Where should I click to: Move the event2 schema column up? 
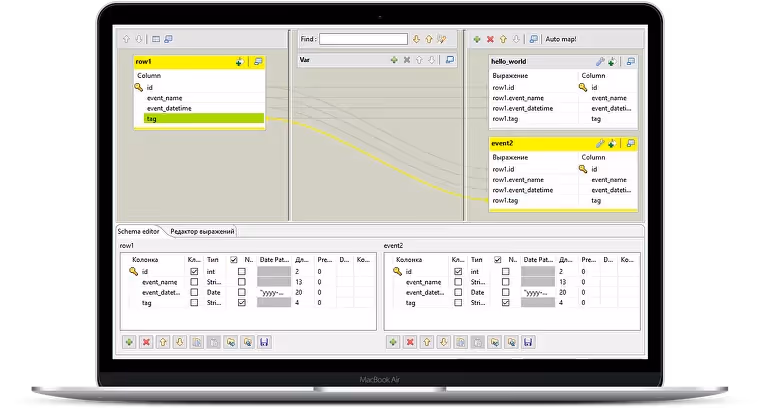[427, 342]
